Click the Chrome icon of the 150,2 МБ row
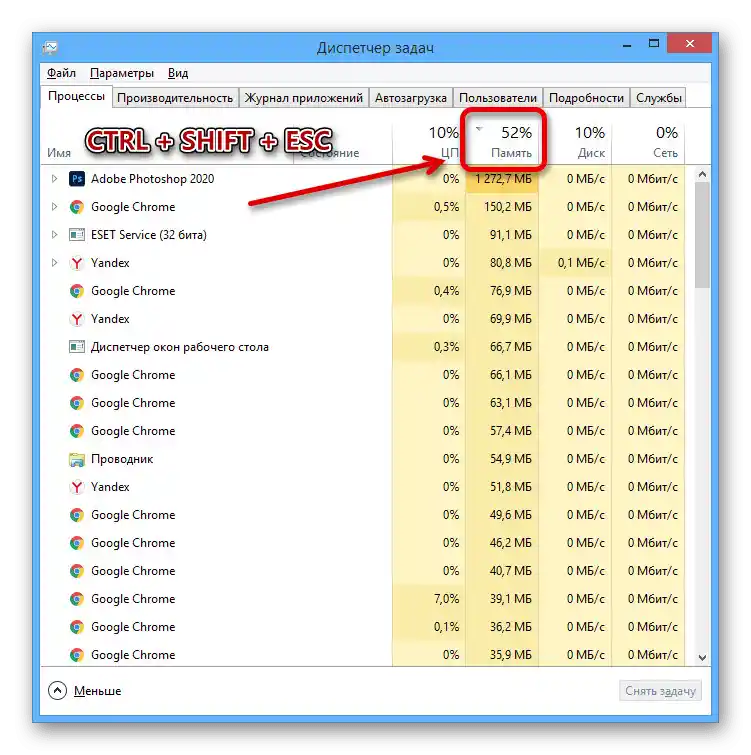 (x=77, y=207)
